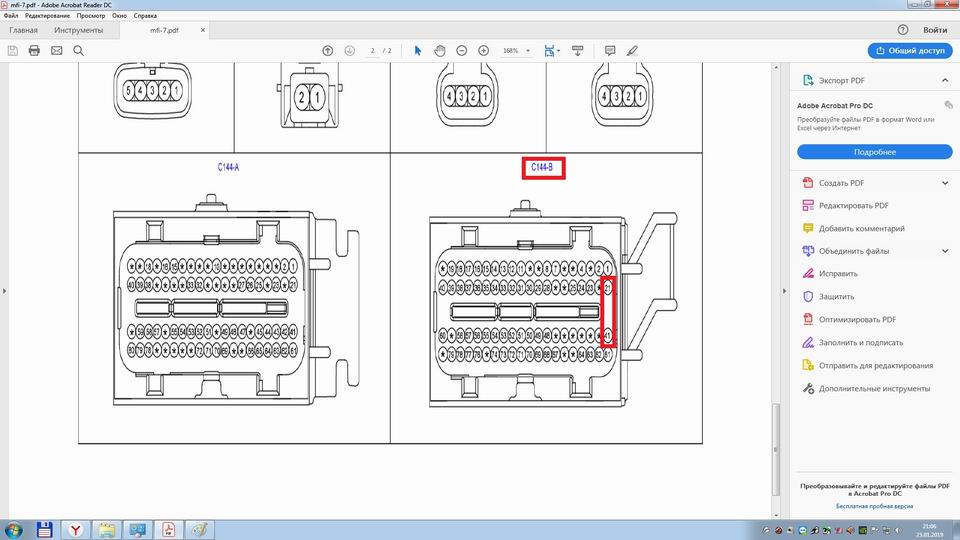Click the print icon in toolbar
960x540 pixels.
pyautogui.click(x=34, y=50)
